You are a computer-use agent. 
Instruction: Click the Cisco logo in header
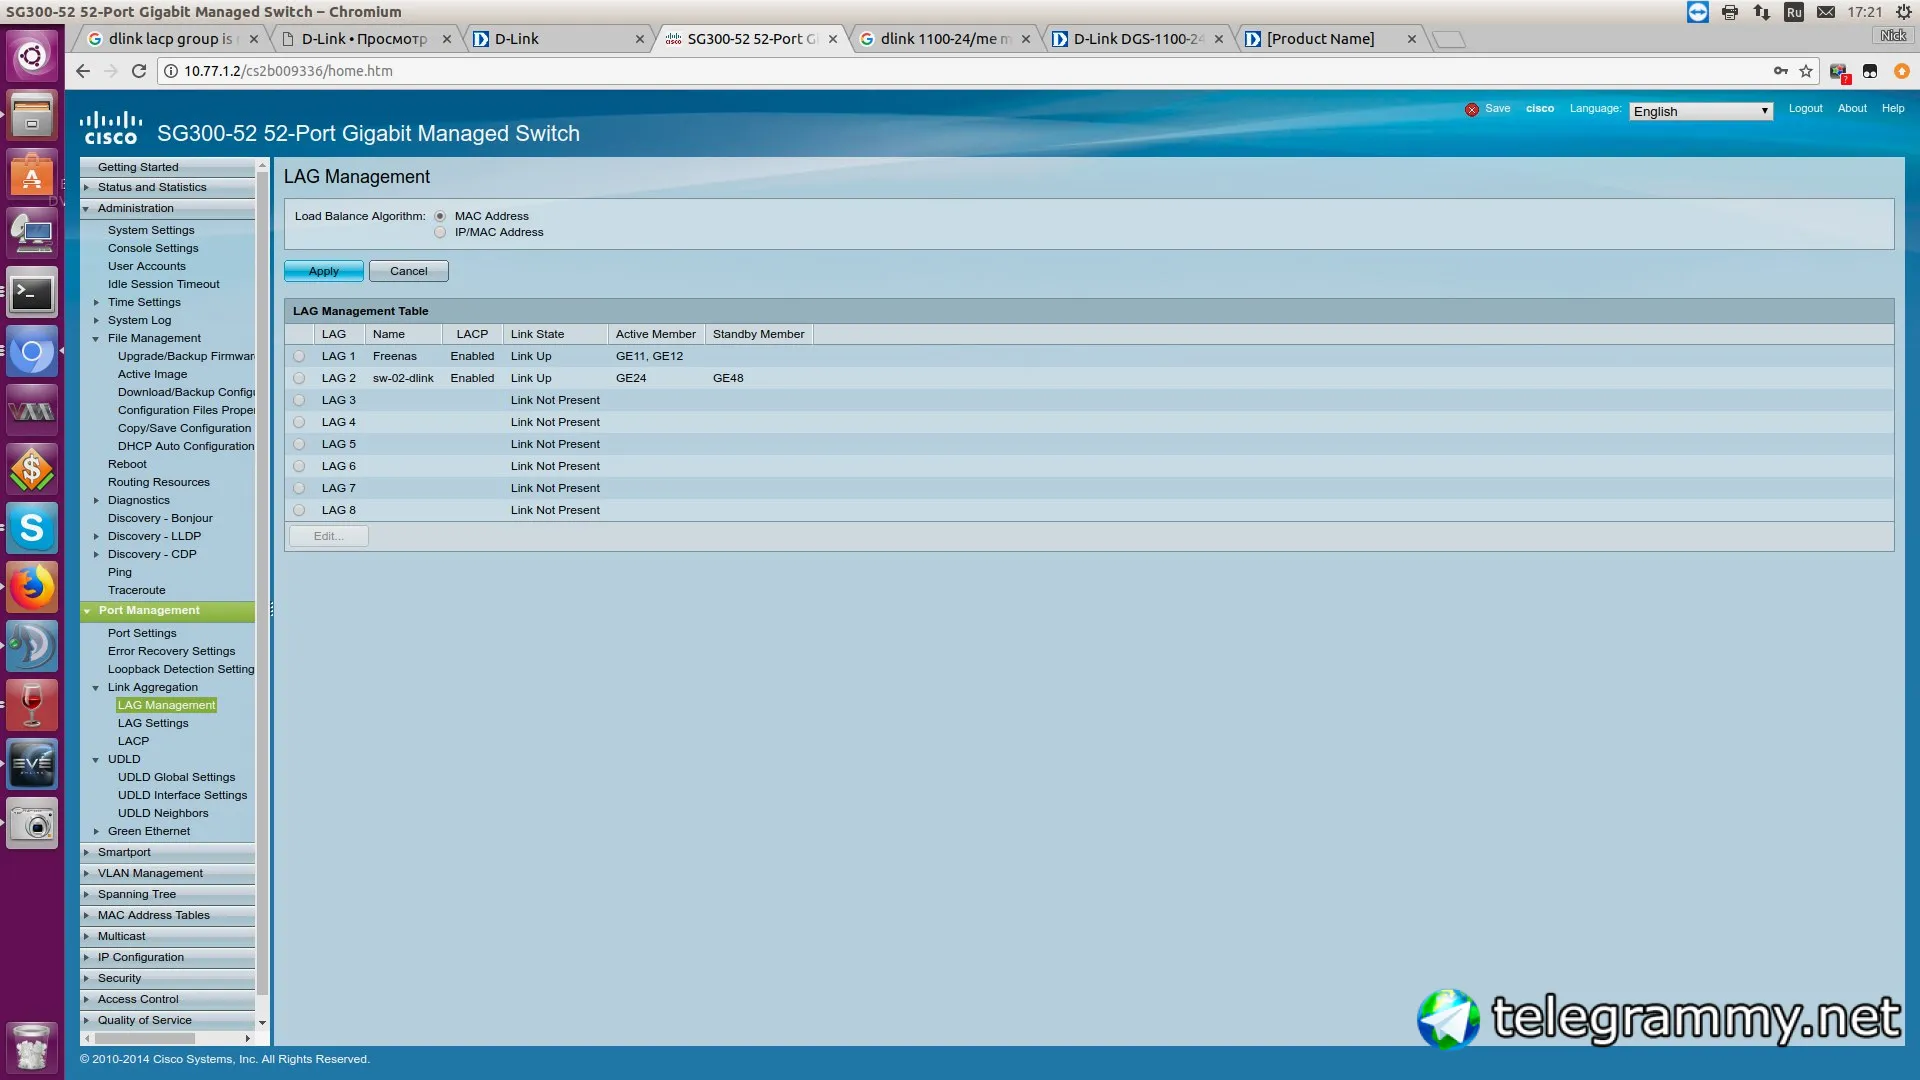click(x=110, y=129)
